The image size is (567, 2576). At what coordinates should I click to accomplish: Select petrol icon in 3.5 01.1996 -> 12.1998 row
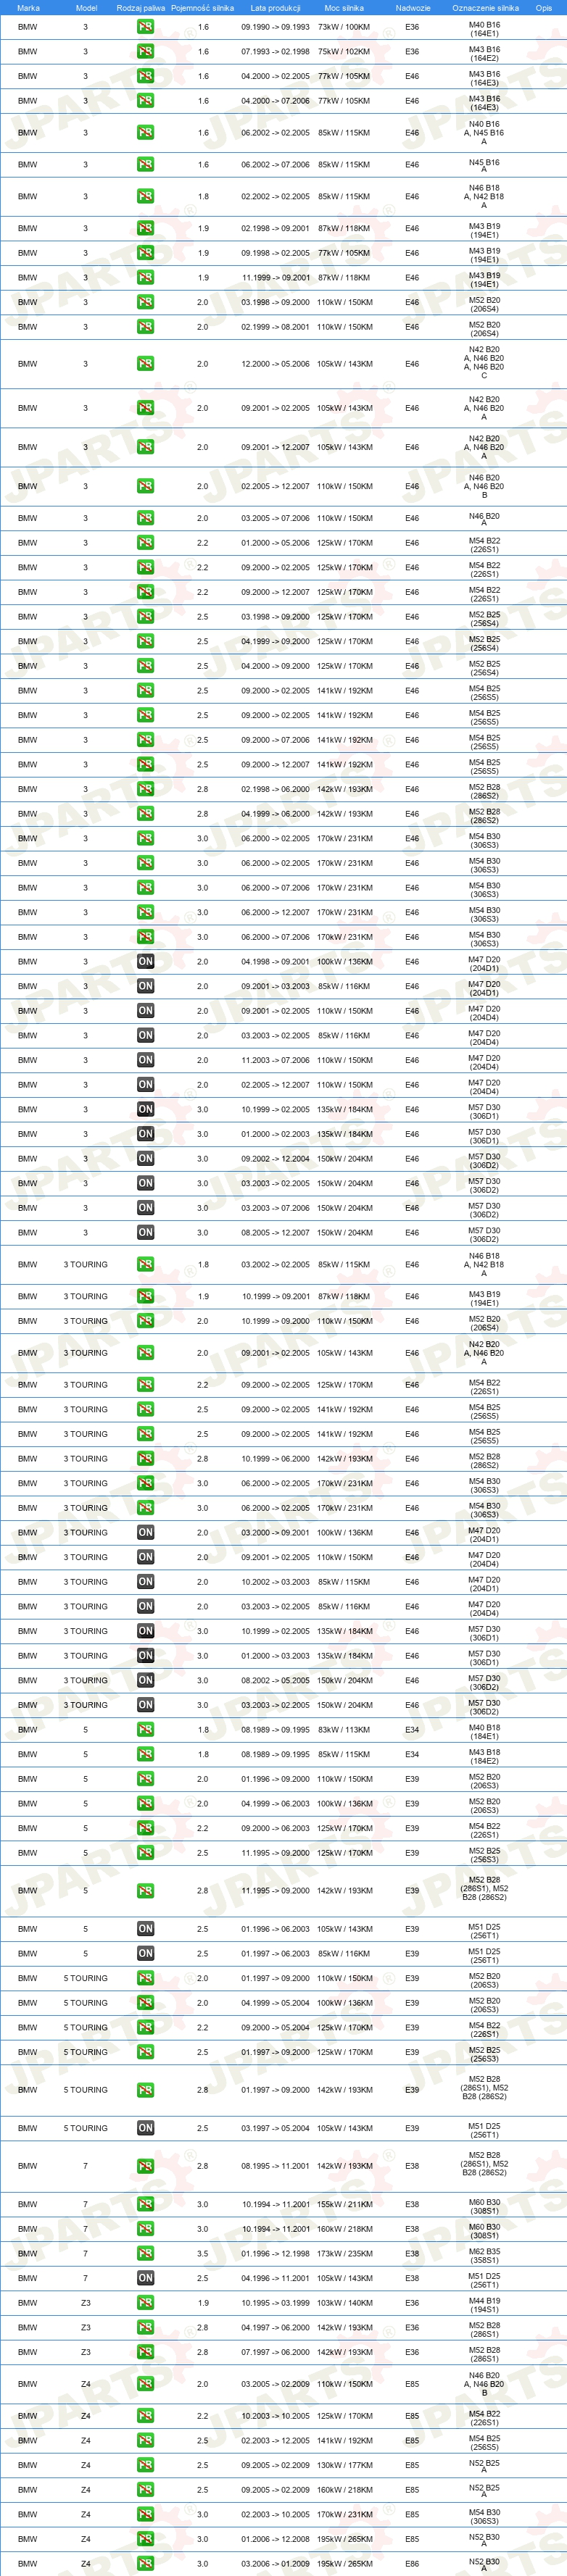click(145, 2254)
